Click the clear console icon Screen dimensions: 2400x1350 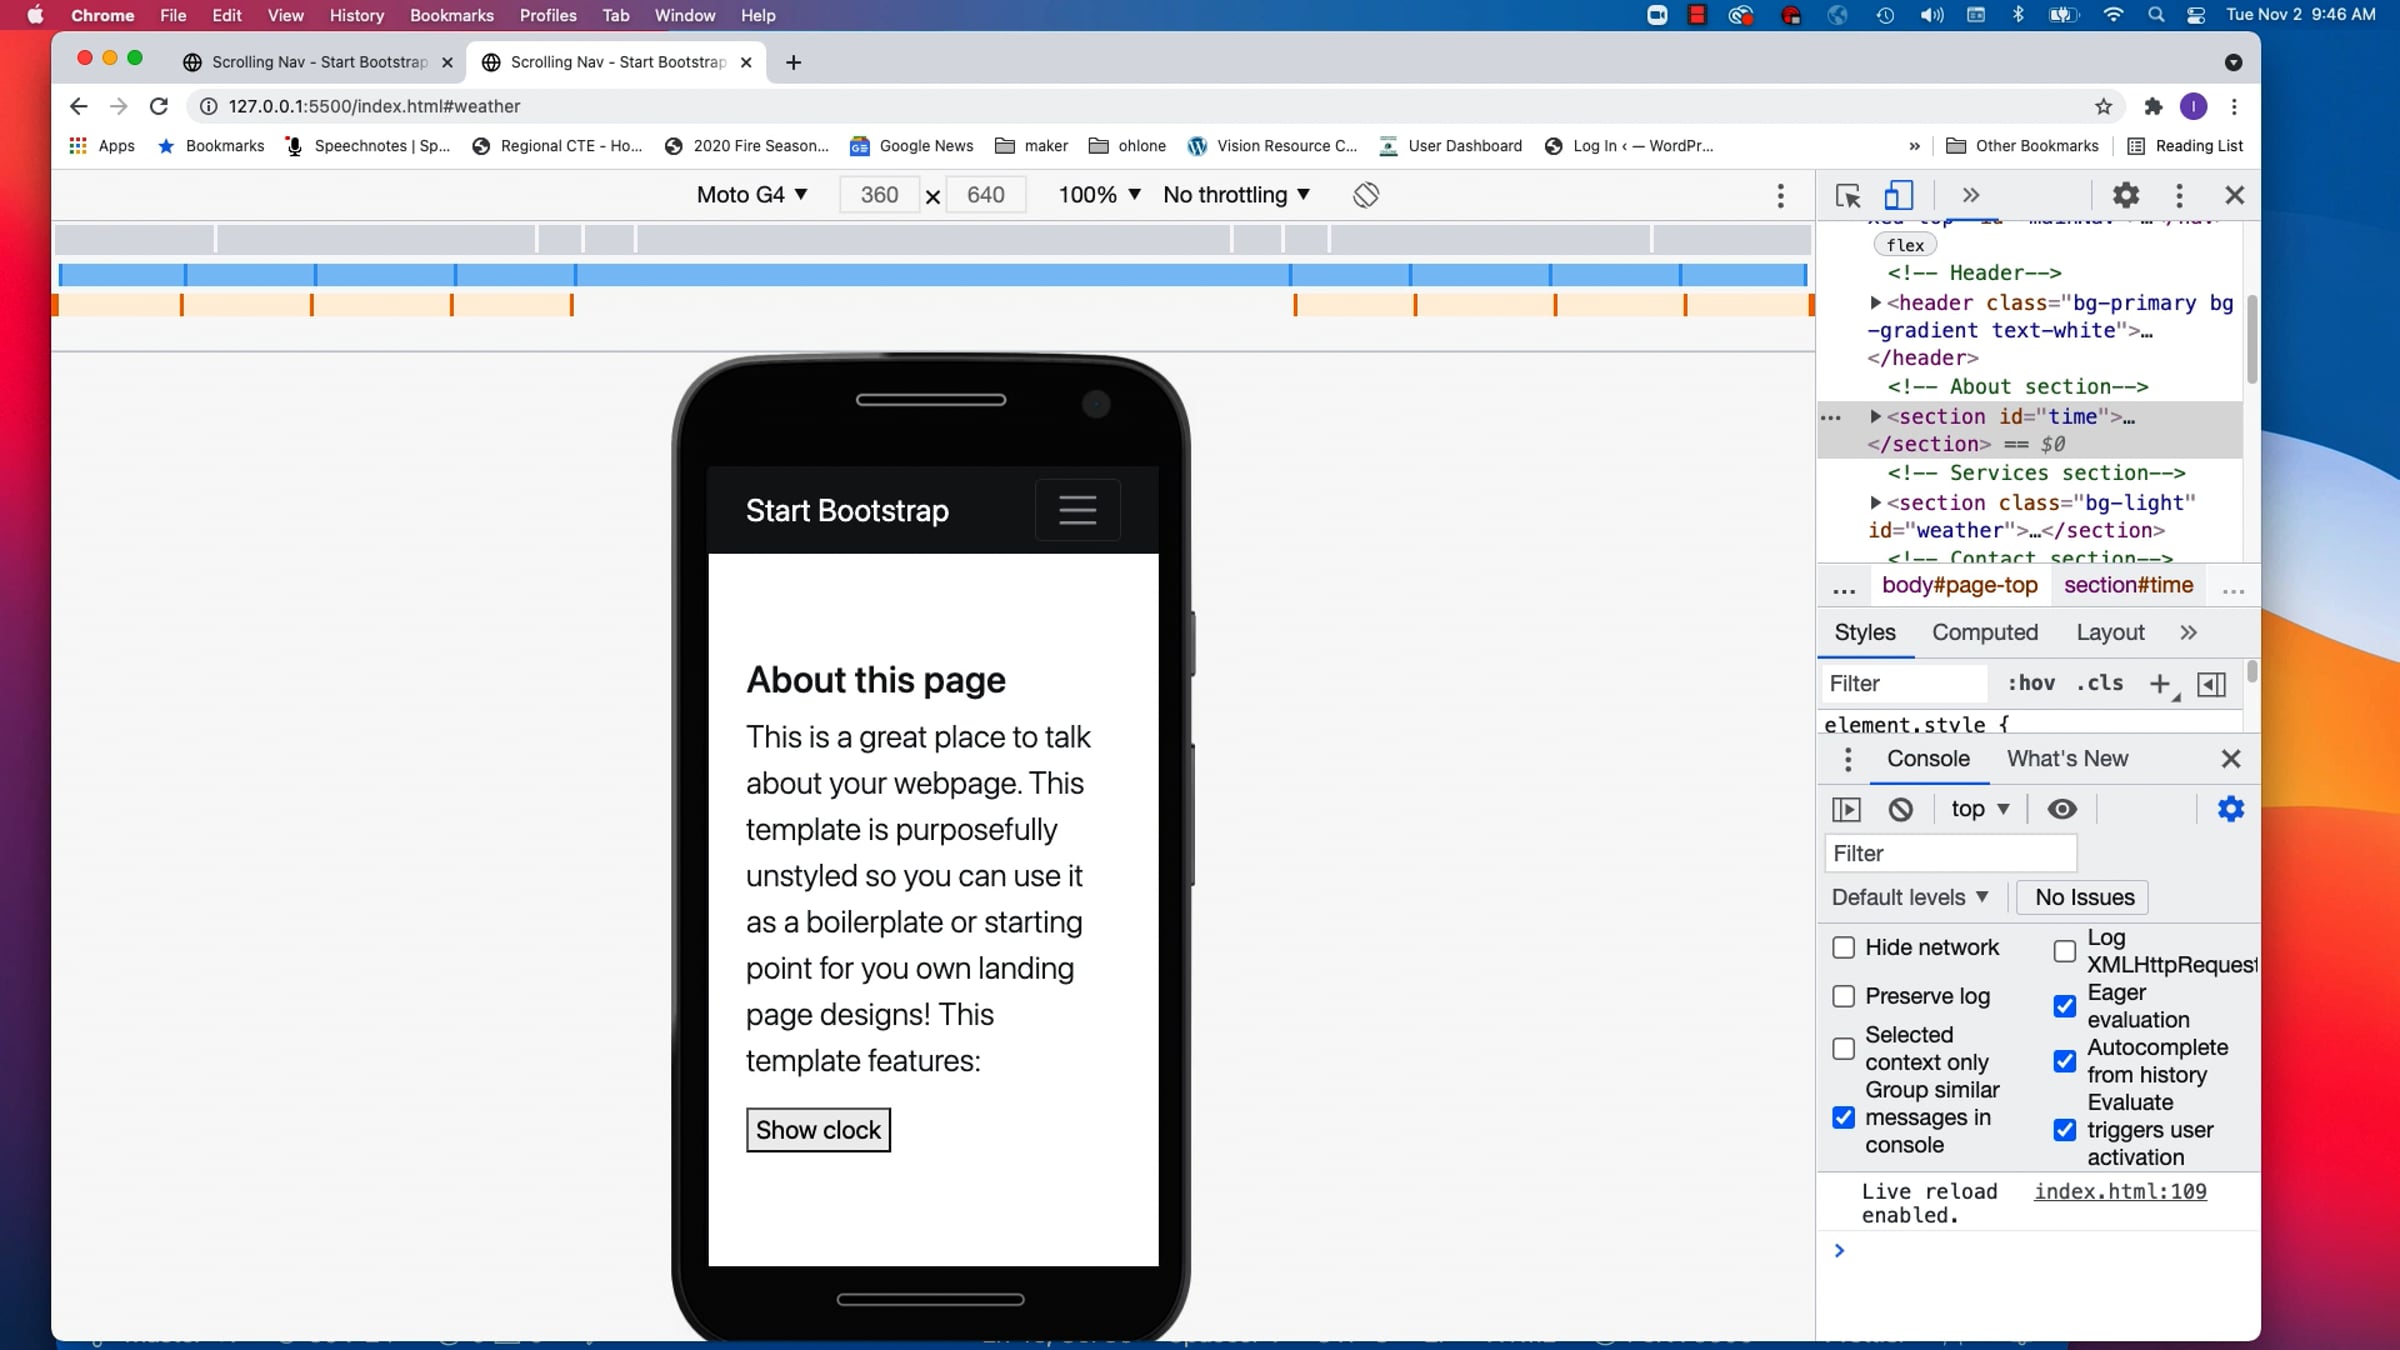pyautogui.click(x=1900, y=809)
